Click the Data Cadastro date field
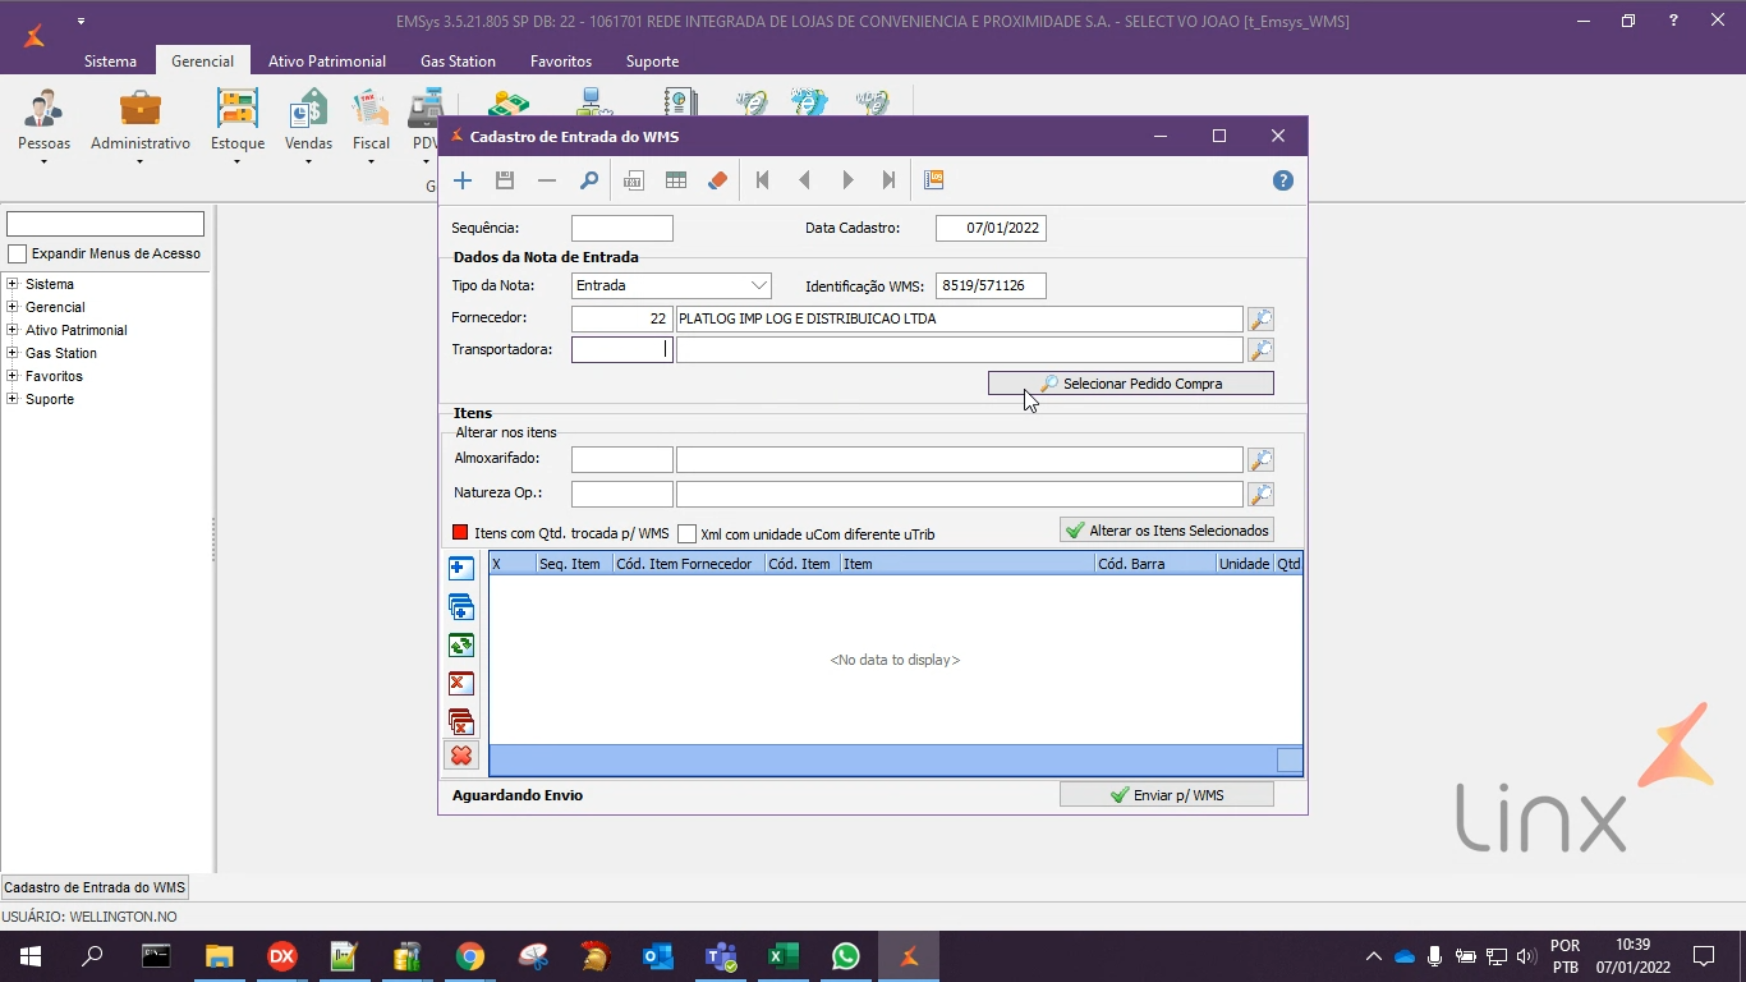The width and height of the screenshot is (1746, 982). click(x=991, y=228)
